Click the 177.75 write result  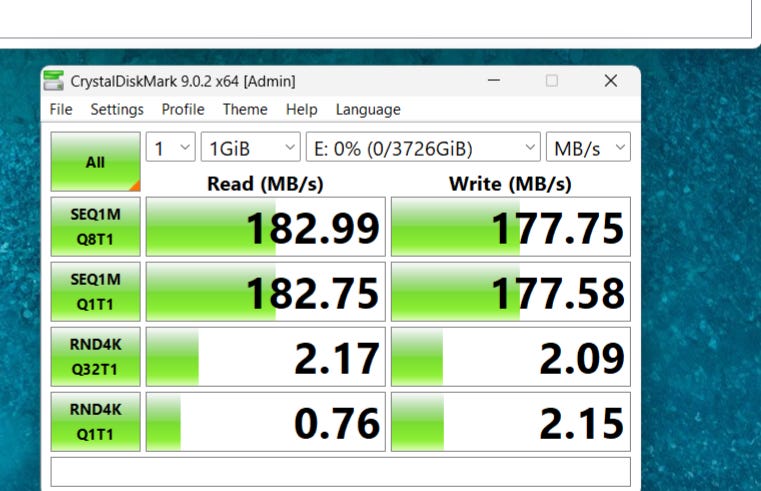(511, 227)
